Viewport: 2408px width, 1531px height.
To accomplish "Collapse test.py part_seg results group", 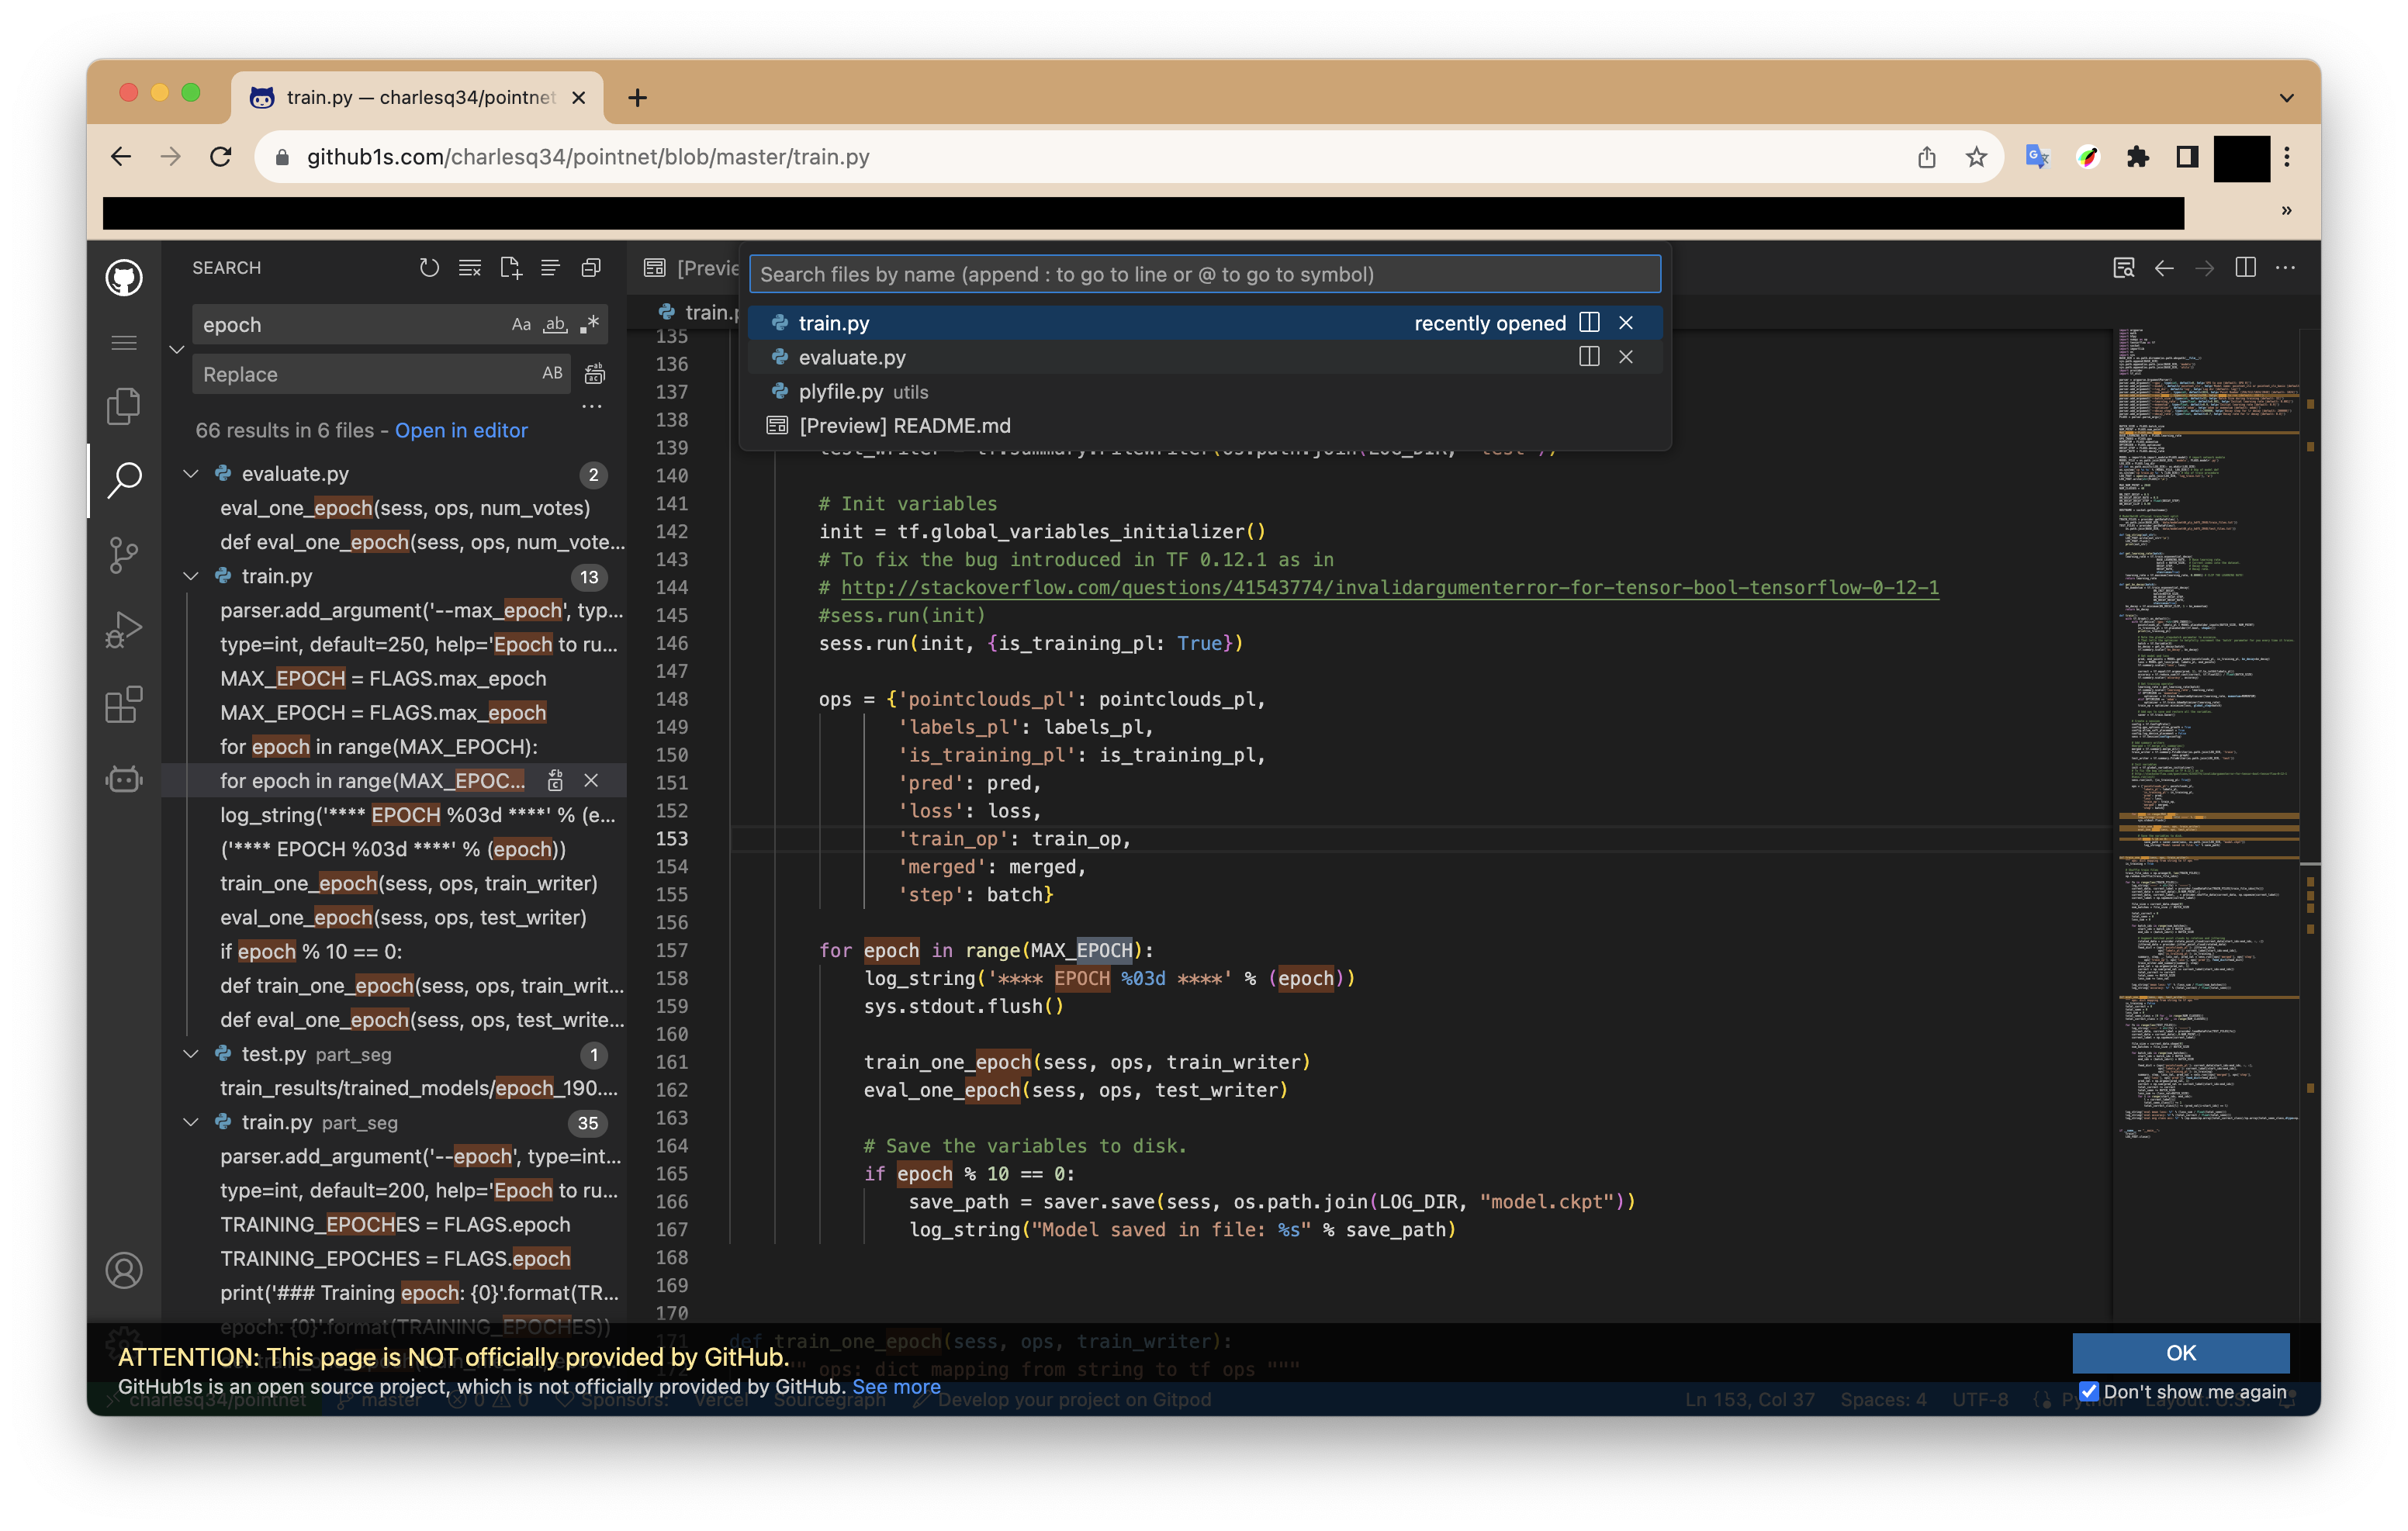I will point(191,1054).
